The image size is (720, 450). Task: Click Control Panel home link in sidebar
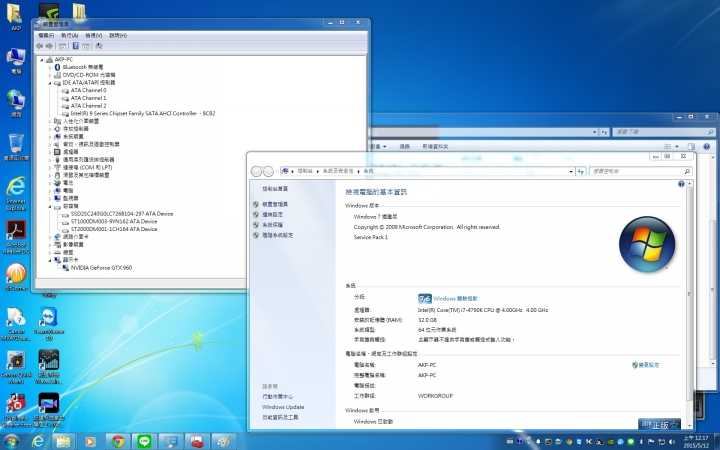275,189
